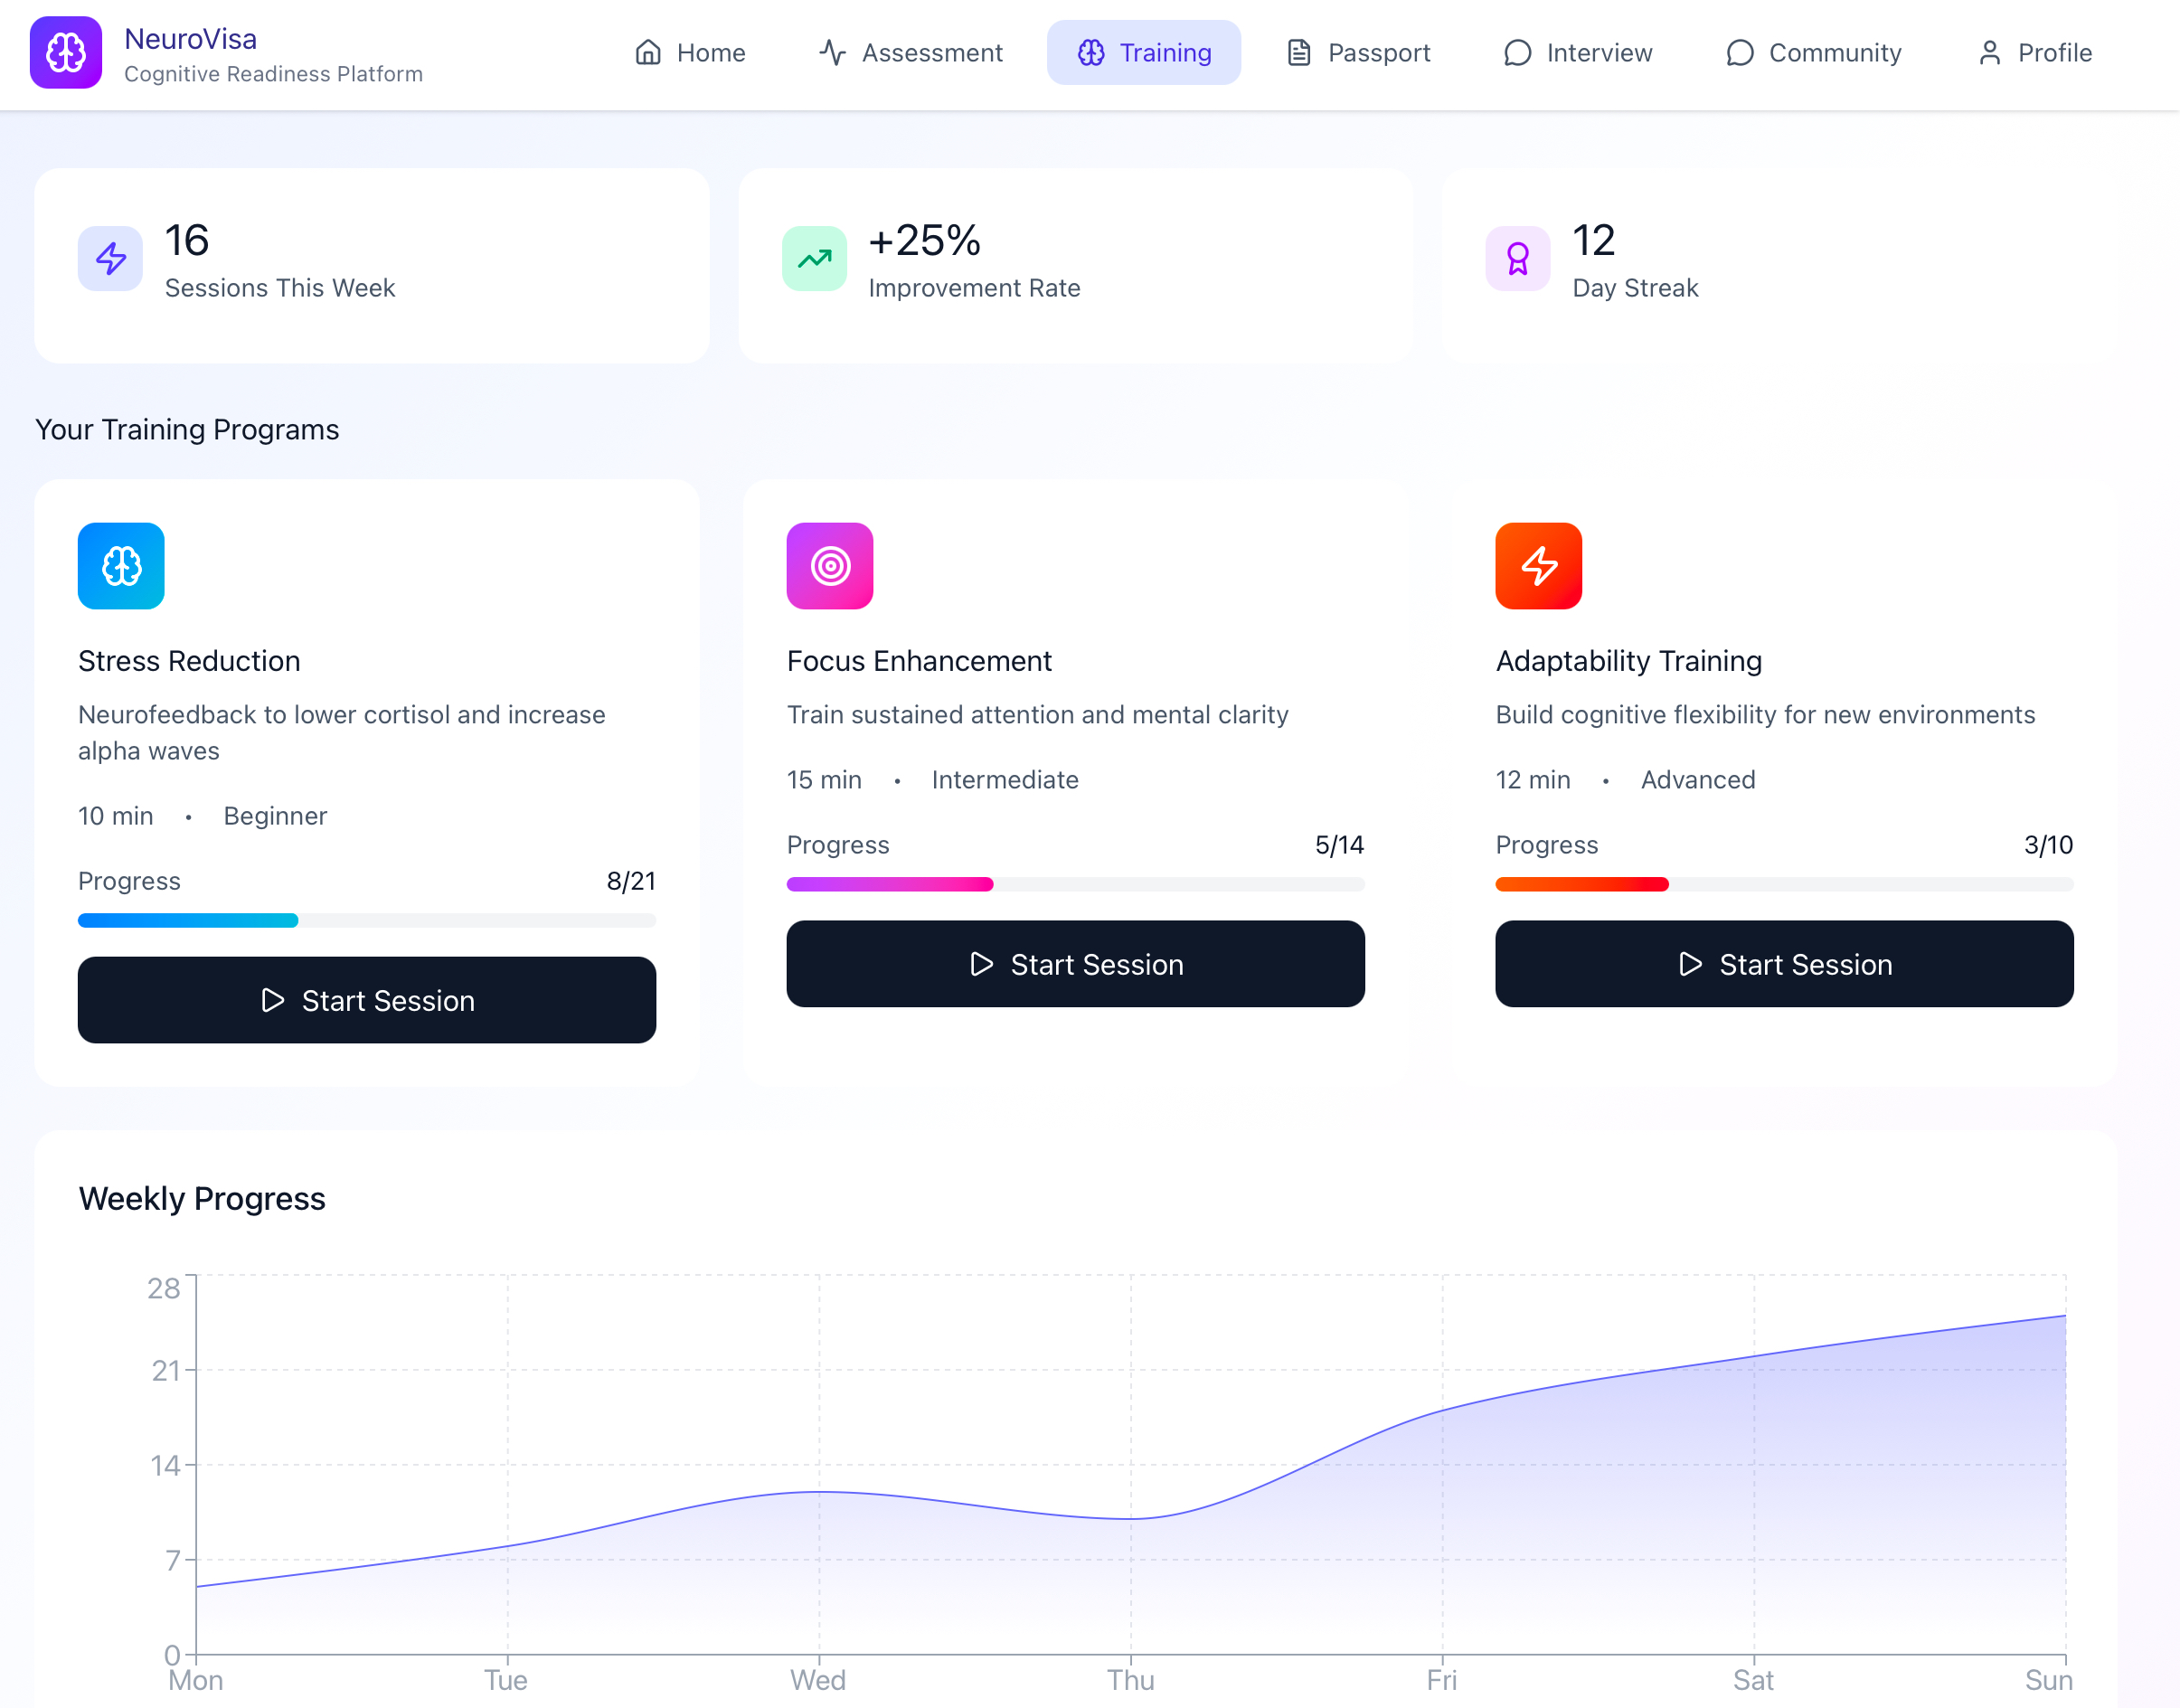Viewport: 2180px width, 1708px height.
Task: Click the blue brain Stress Reduction icon
Action: 121,566
